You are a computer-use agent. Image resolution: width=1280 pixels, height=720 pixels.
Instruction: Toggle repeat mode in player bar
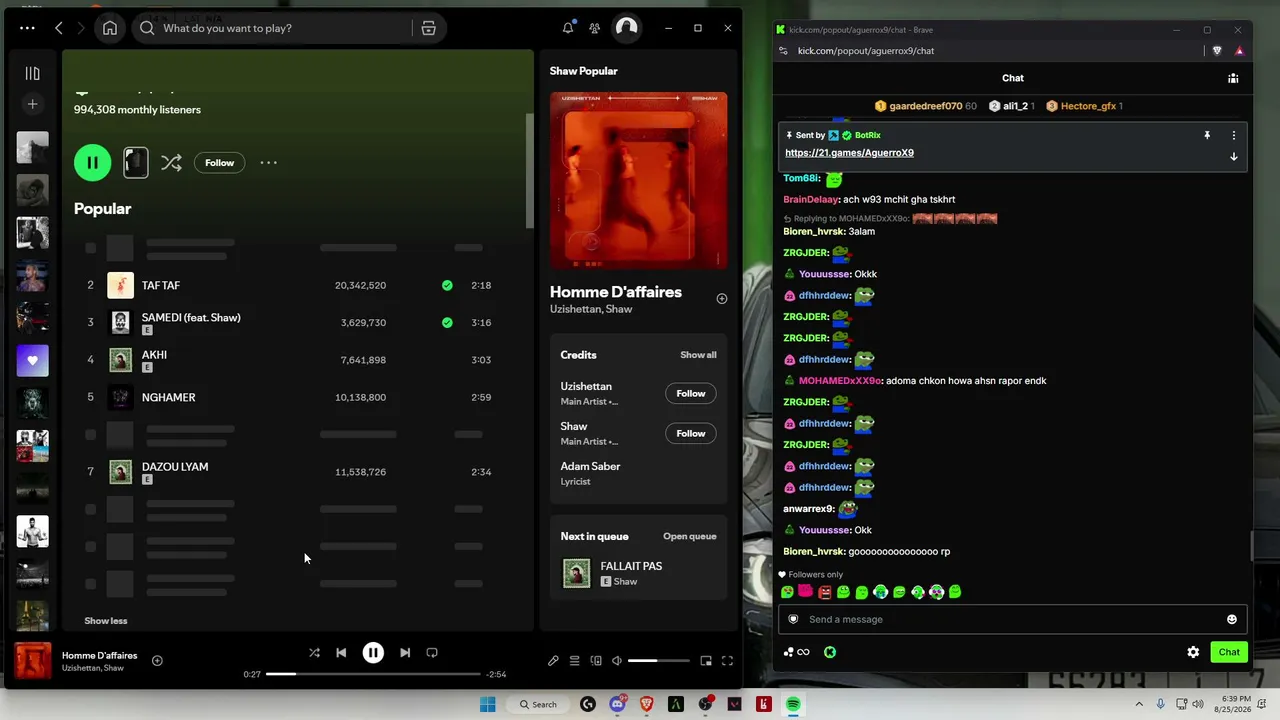(432, 653)
